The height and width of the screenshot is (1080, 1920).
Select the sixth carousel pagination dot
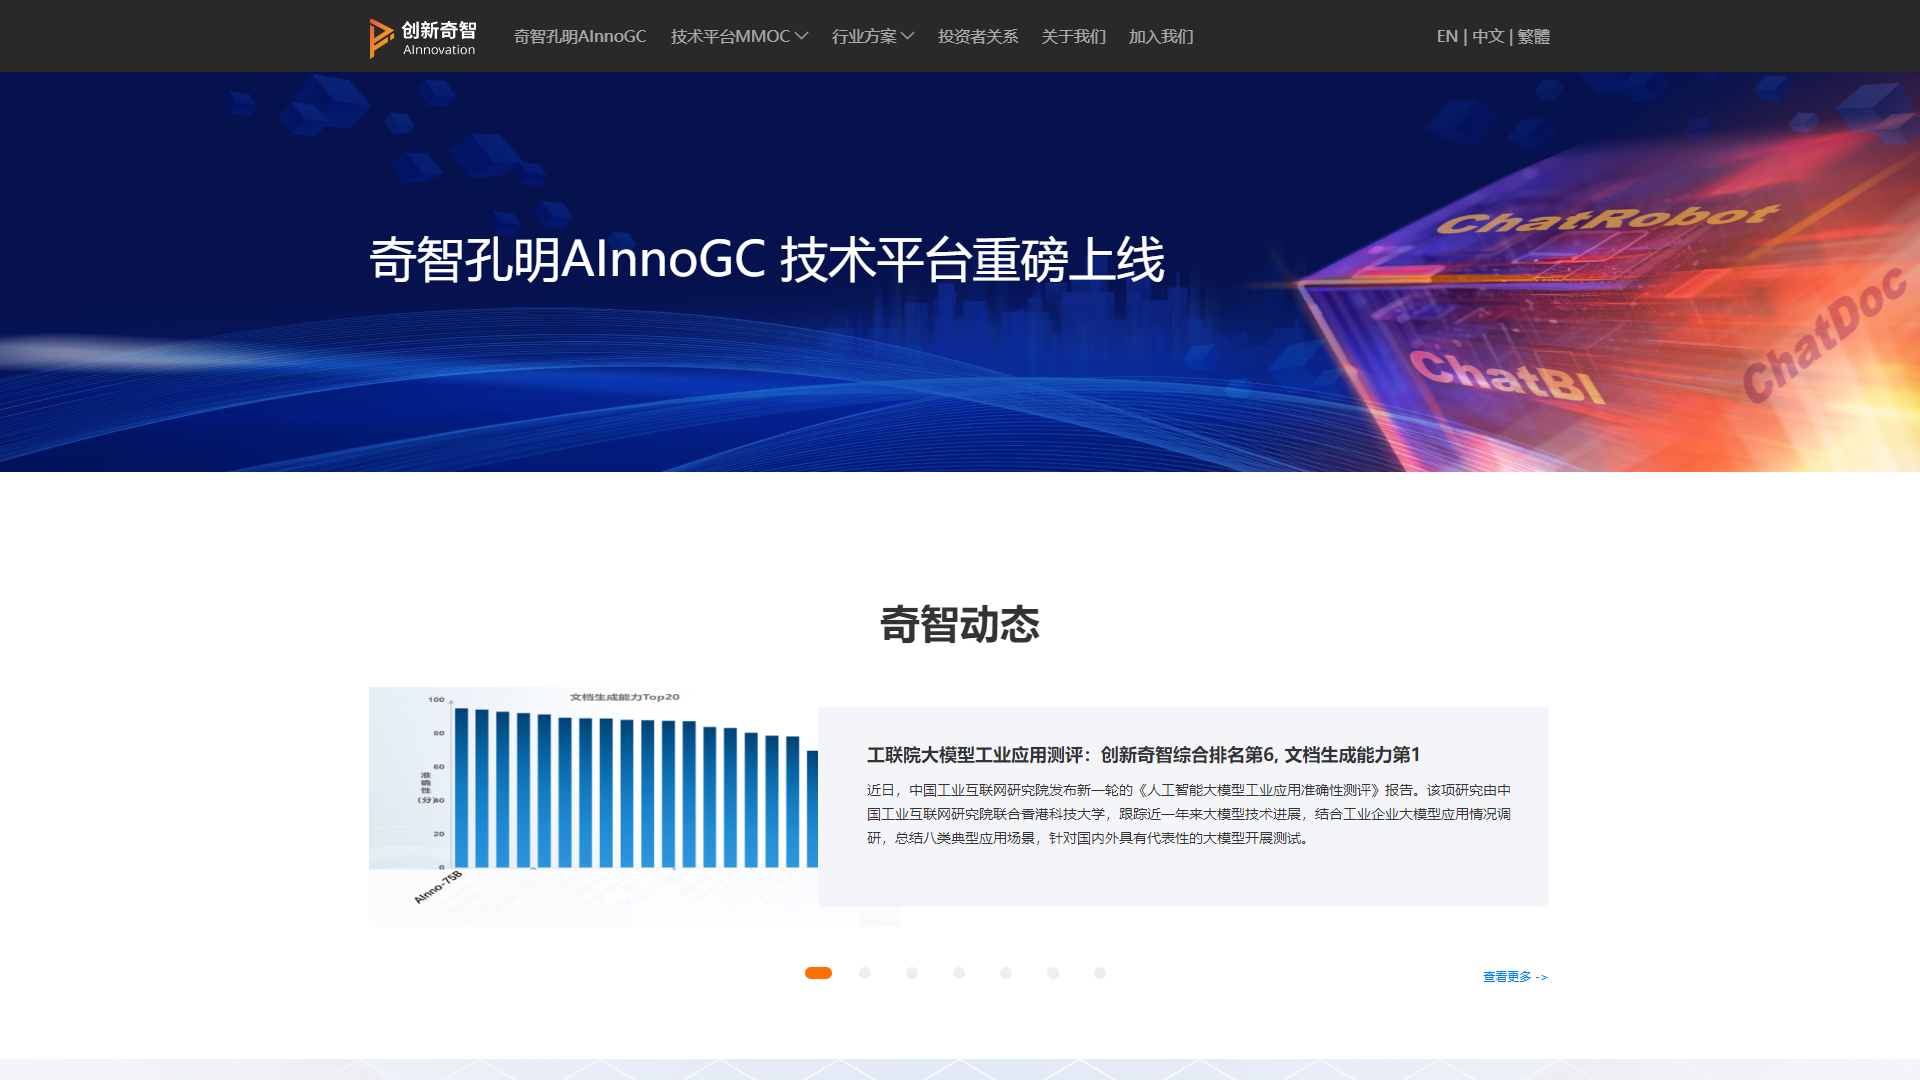tap(1053, 971)
